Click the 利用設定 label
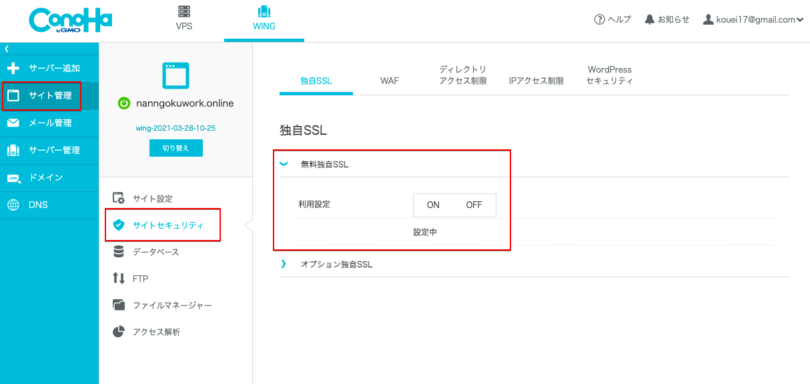810x384 pixels. click(x=314, y=204)
